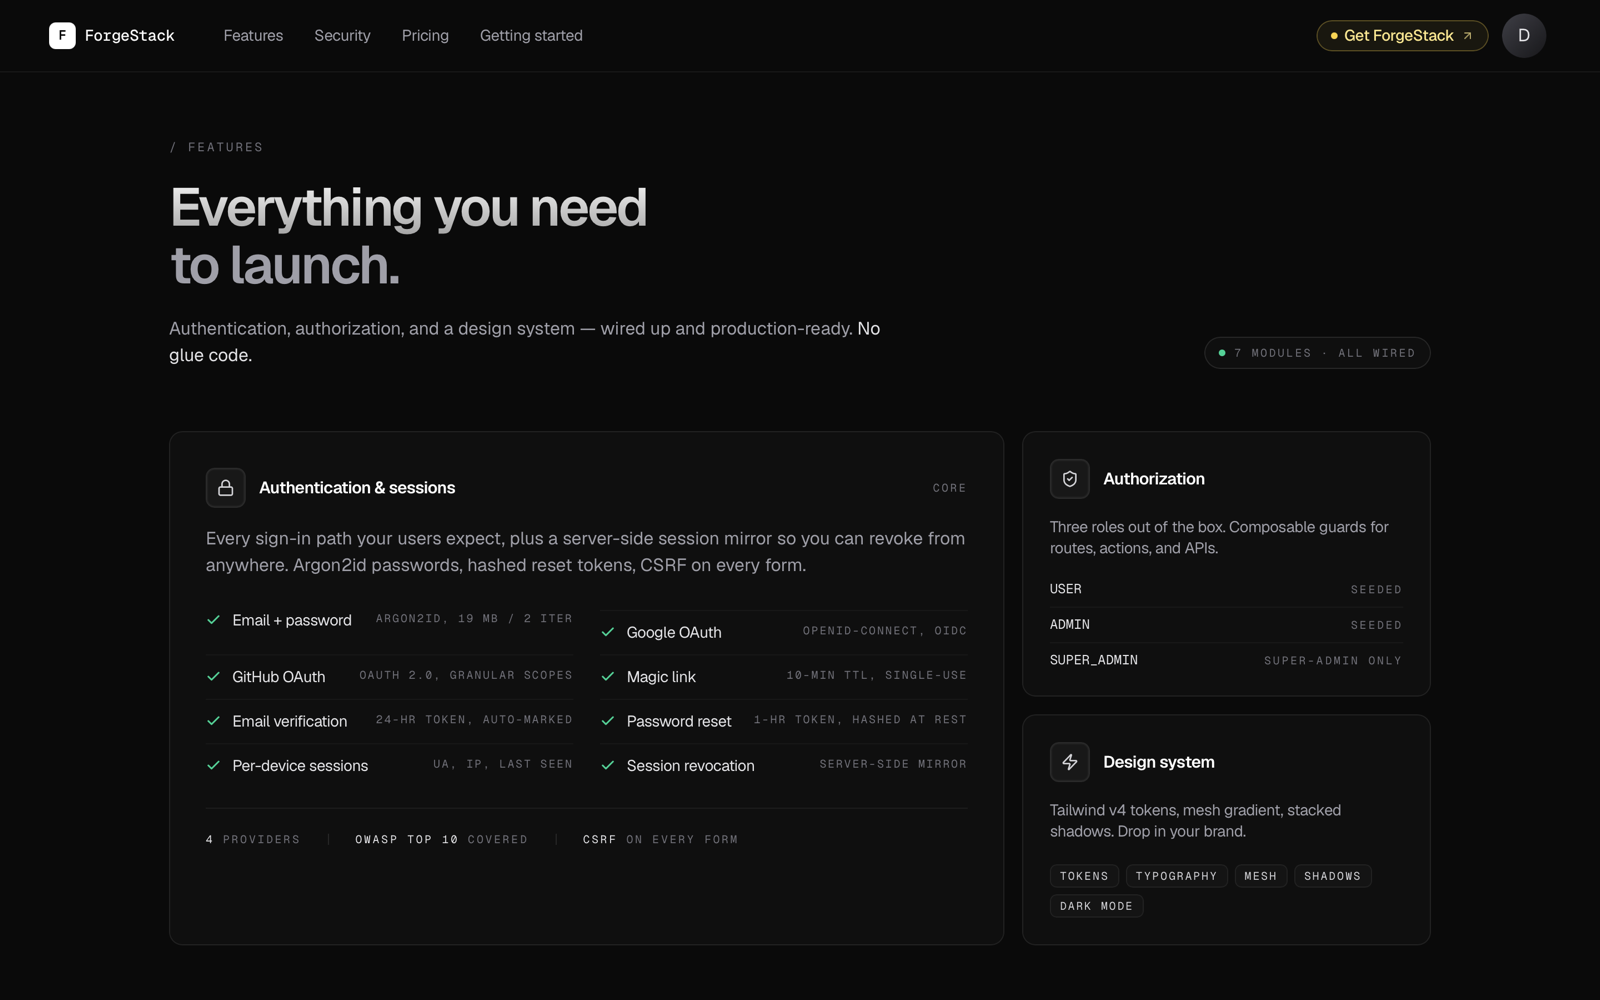
Task: Click the Everything you need to launch headline
Action: (408, 236)
